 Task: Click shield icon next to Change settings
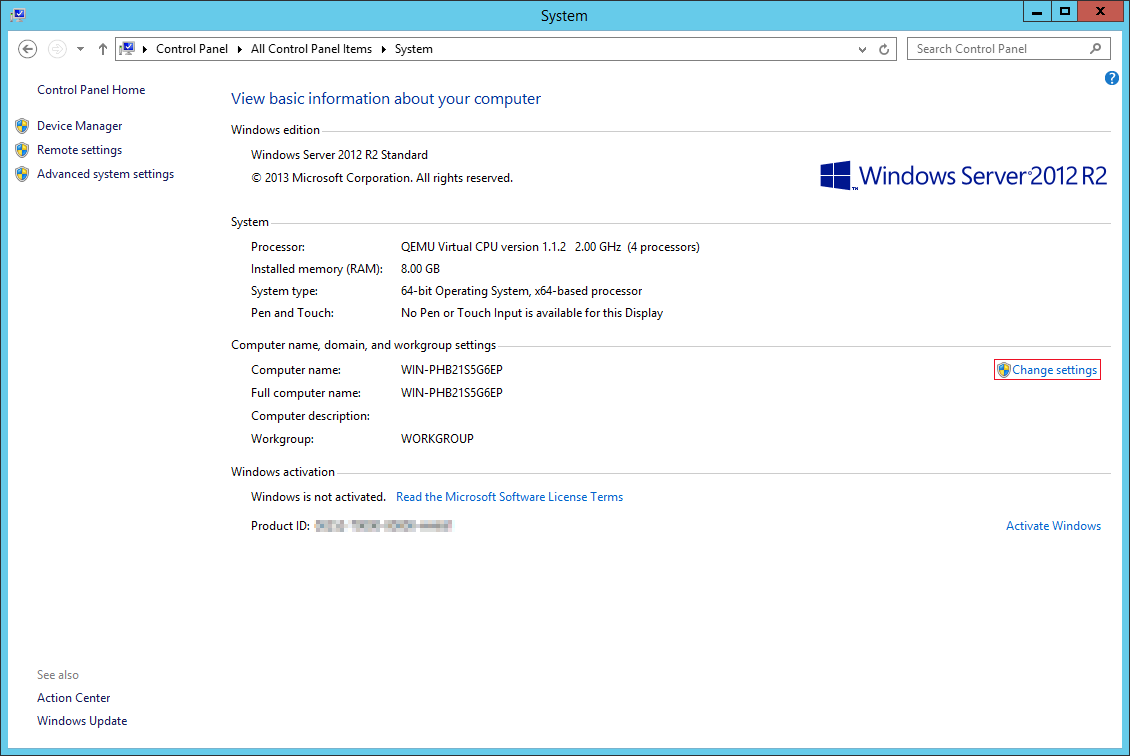click(1003, 370)
